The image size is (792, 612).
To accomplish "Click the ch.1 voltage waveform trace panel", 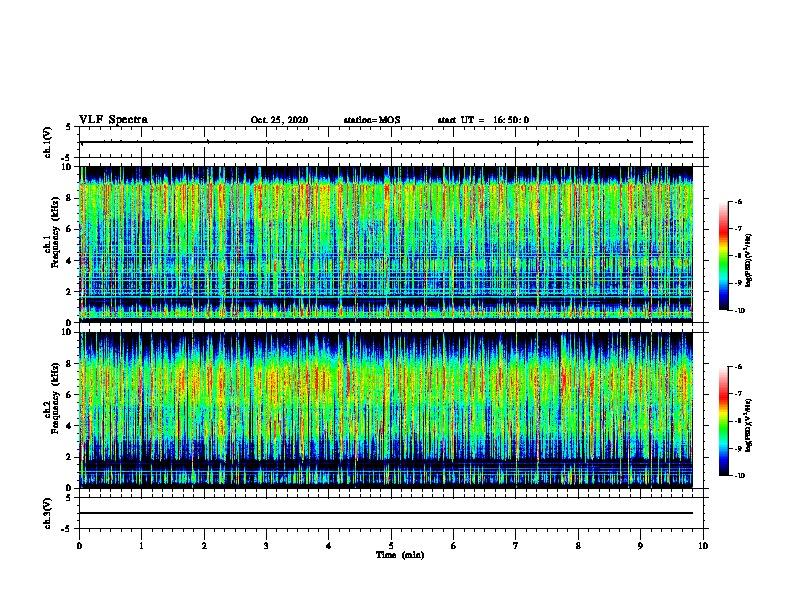I will coord(391,142).
